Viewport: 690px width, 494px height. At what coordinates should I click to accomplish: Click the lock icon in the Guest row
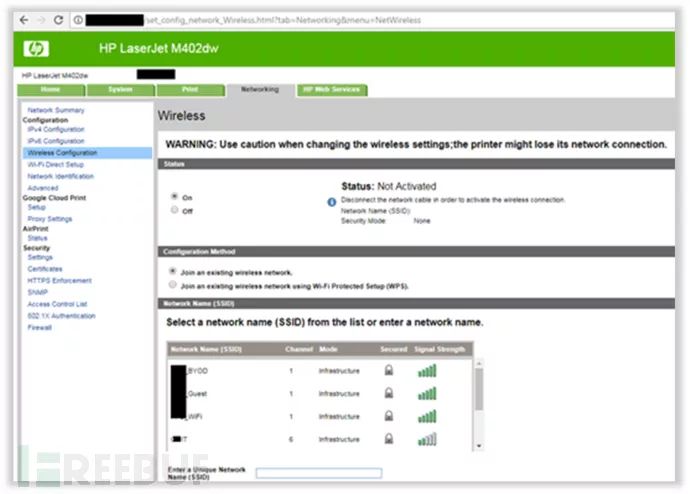[389, 392]
